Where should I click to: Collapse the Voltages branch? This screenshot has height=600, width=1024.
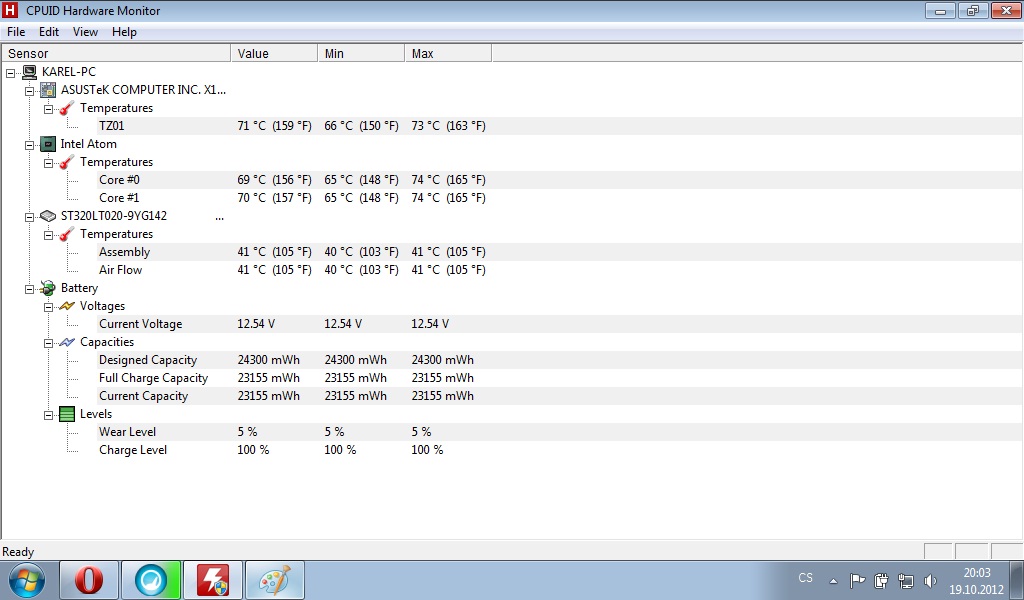[48, 307]
